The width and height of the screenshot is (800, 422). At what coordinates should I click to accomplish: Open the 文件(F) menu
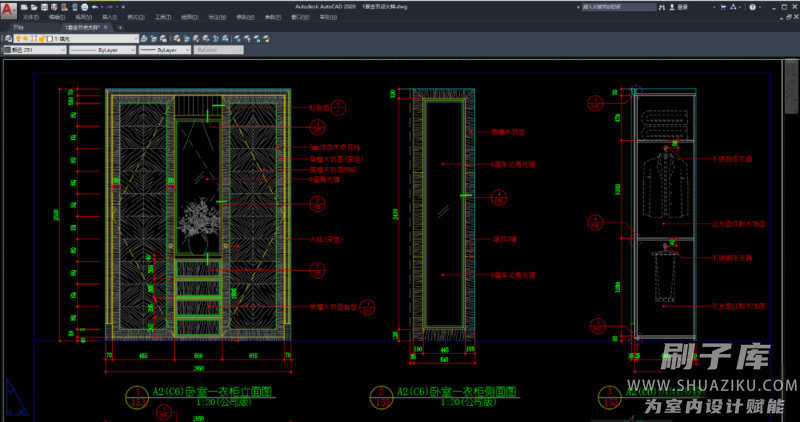(x=31, y=17)
